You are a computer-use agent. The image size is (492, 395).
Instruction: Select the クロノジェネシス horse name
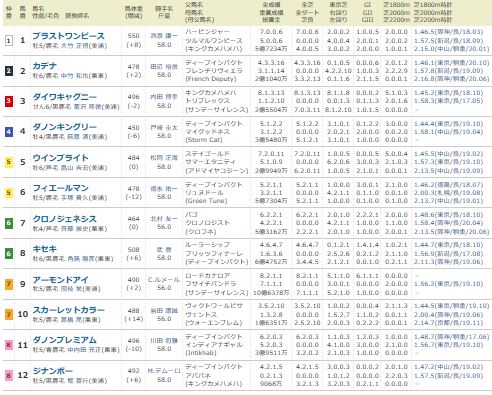point(65,219)
